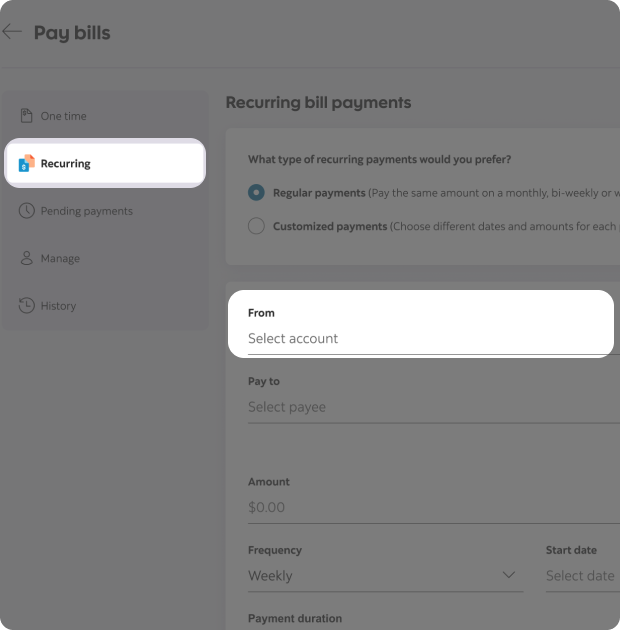
Task: Click the Recurring payments icon
Action: [26, 163]
